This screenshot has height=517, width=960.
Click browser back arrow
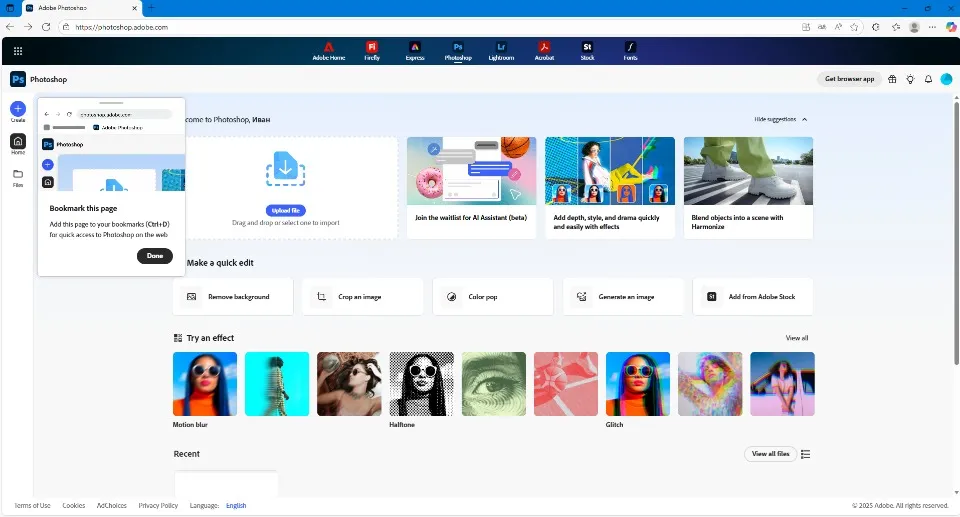(x=10, y=27)
